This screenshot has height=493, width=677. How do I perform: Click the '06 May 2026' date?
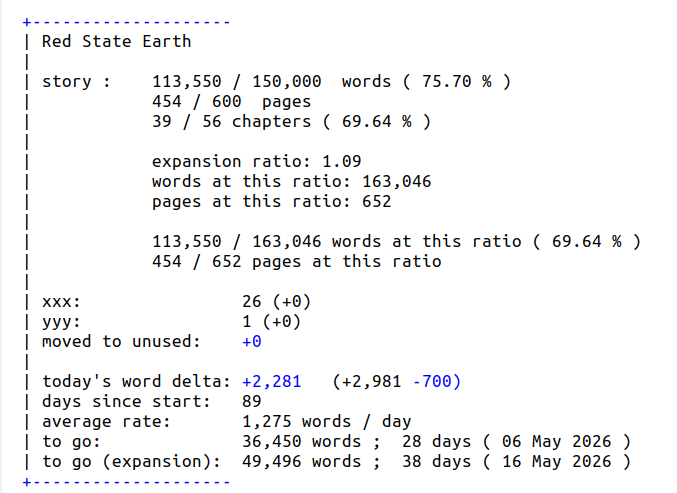[557, 442]
